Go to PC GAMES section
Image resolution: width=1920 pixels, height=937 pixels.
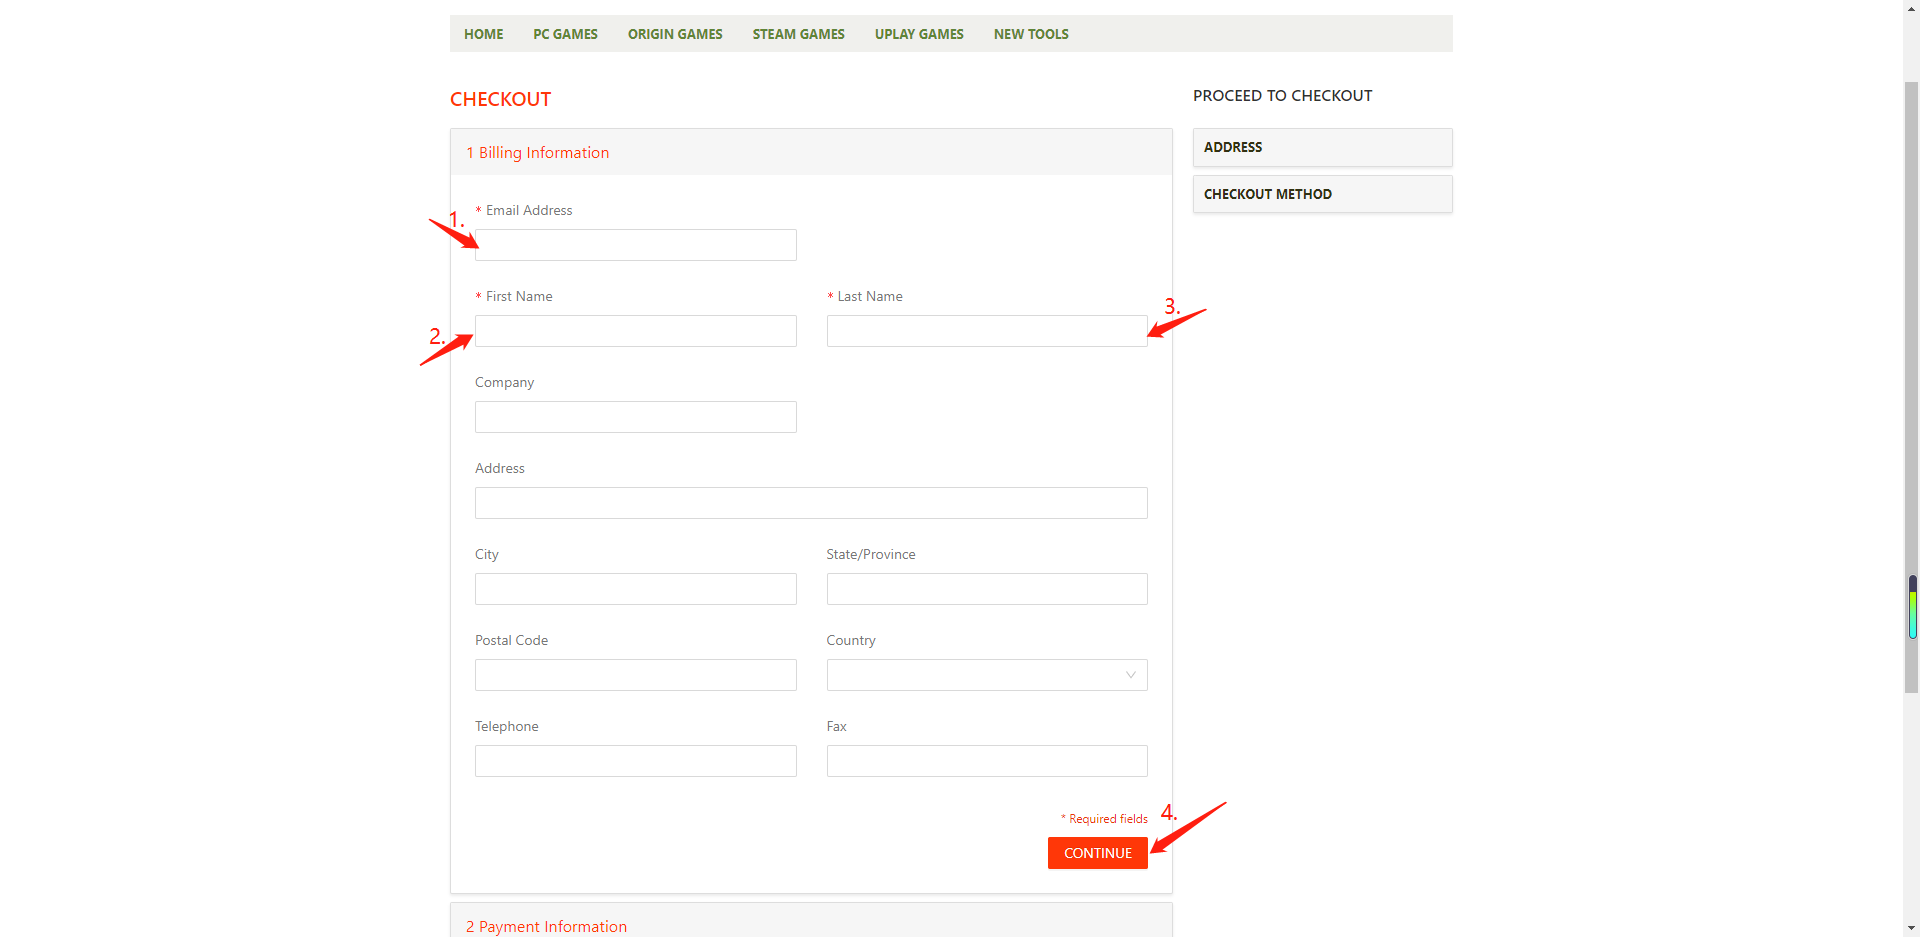[x=565, y=34]
